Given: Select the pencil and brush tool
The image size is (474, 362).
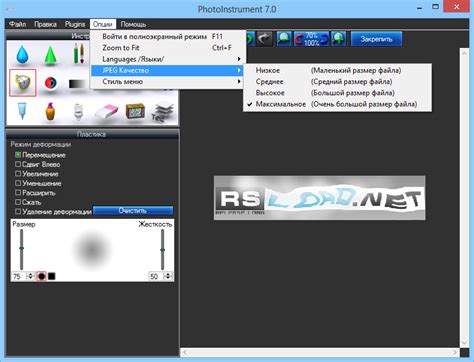Looking at the screenshot, I should click(79, 53).
